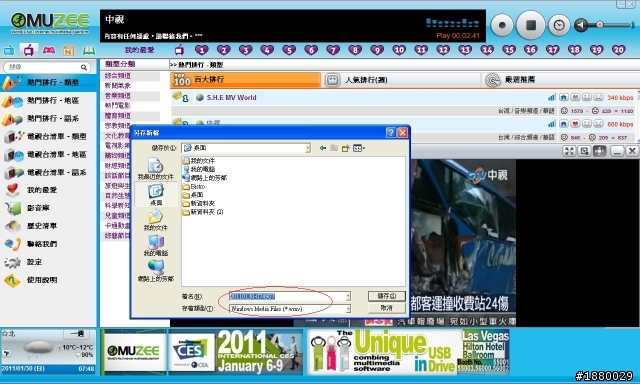Open the view menu dropdown in save dialog

point(359,148)
